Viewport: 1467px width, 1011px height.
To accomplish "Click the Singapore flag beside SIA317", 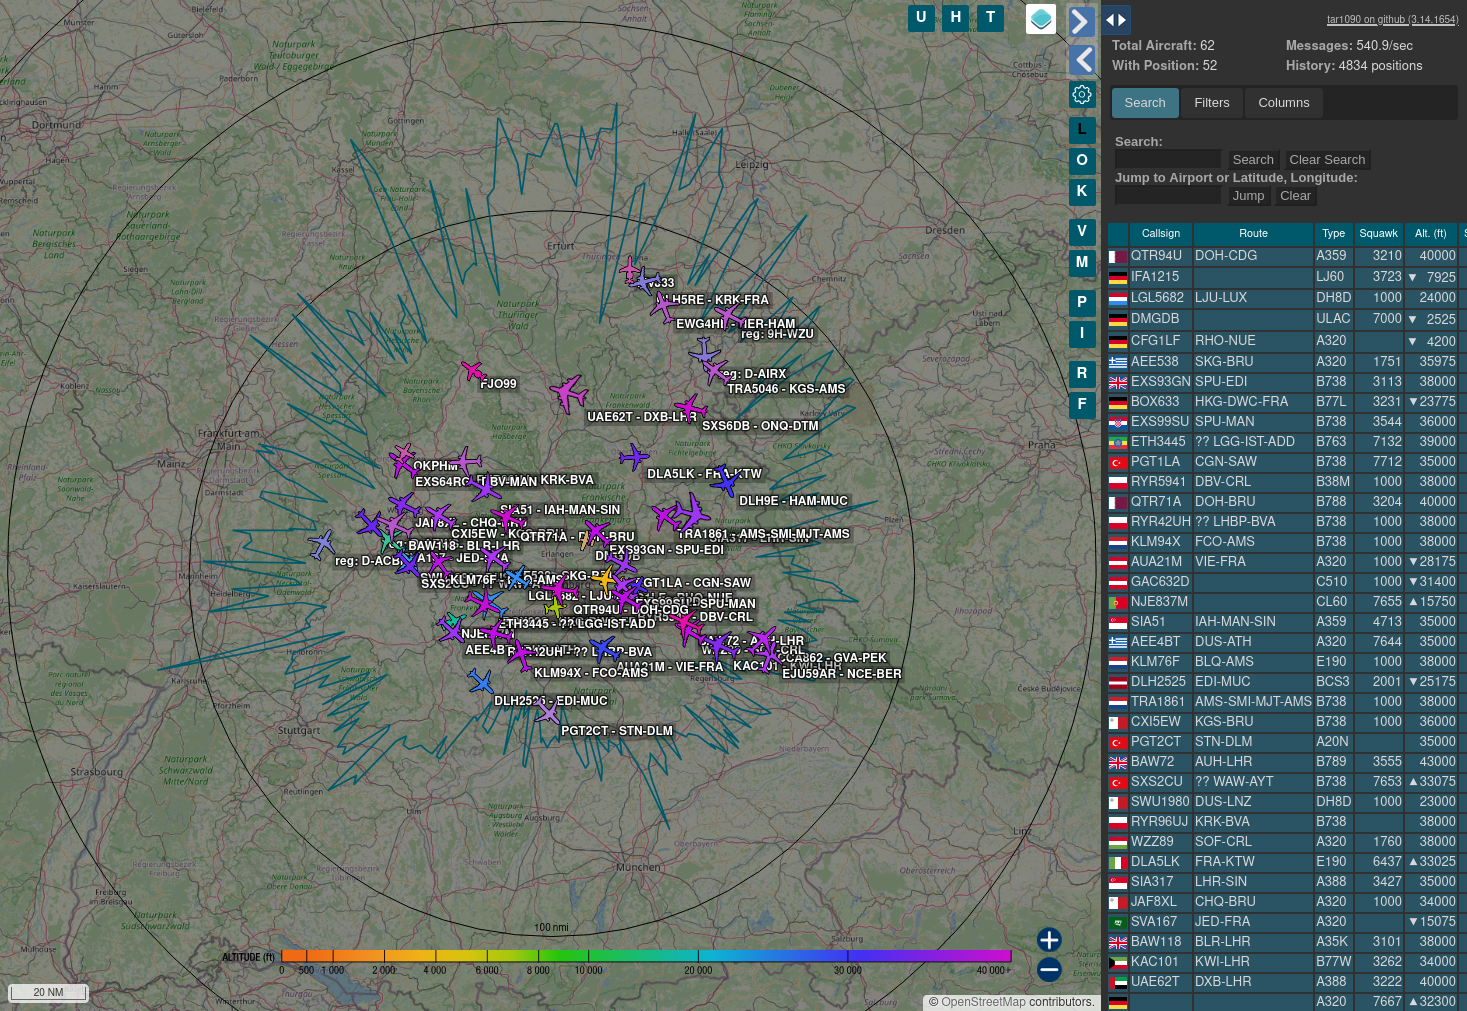I will click(1118, 883).
